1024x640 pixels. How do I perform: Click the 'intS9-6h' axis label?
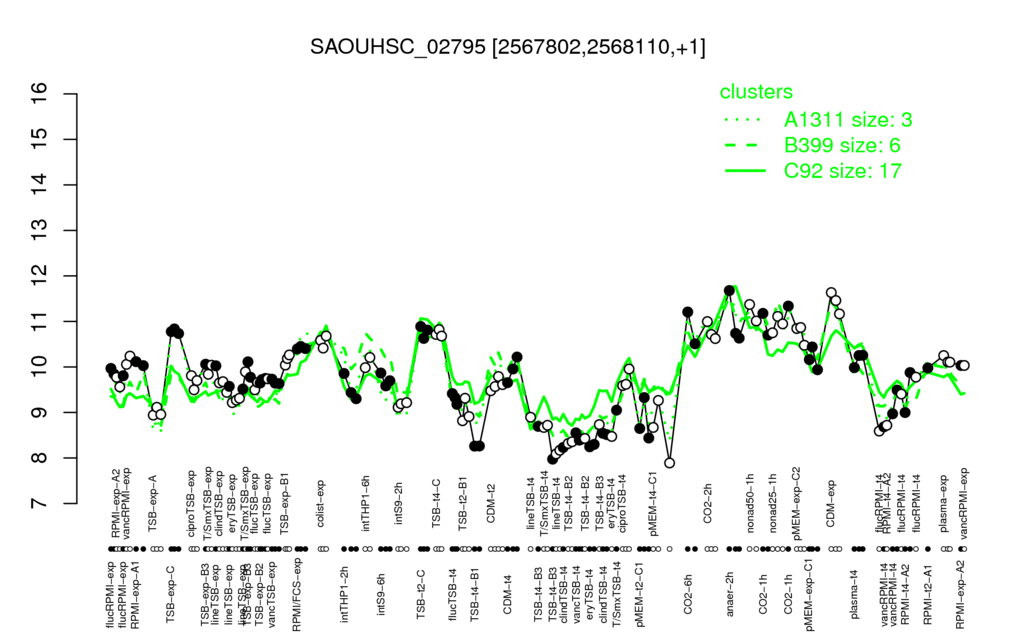[381, 595]
